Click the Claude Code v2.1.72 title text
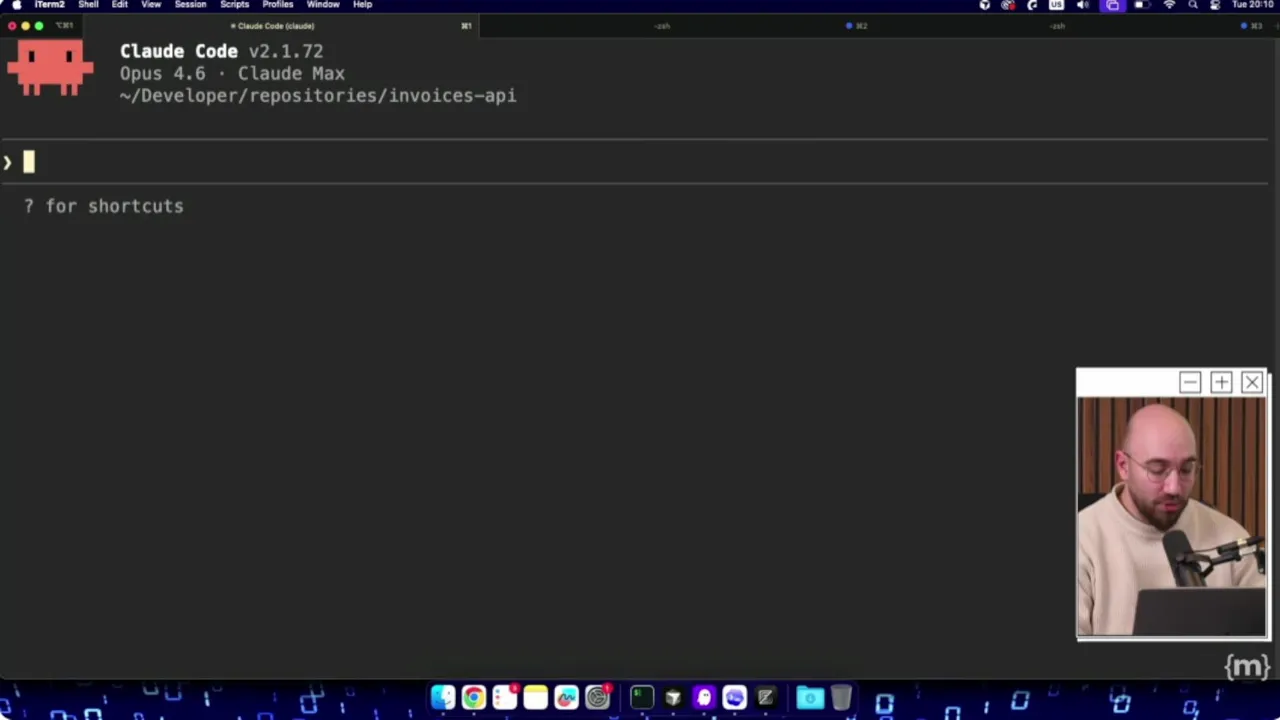 [221, 51]
